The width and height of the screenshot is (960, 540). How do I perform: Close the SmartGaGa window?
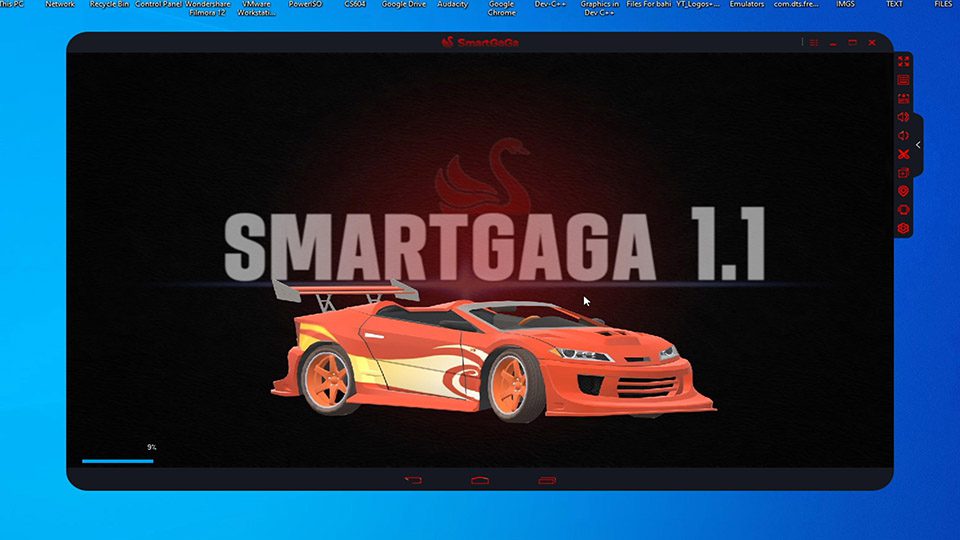coord(872,43)
